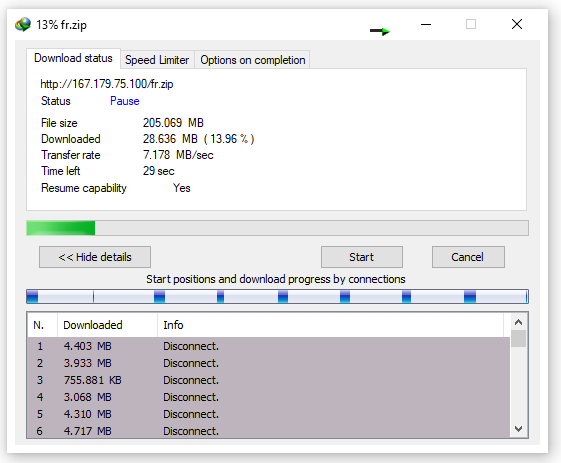Click the Resume capability Yes value
Viewport: 561px width, 463px height.
coord(182,188)
